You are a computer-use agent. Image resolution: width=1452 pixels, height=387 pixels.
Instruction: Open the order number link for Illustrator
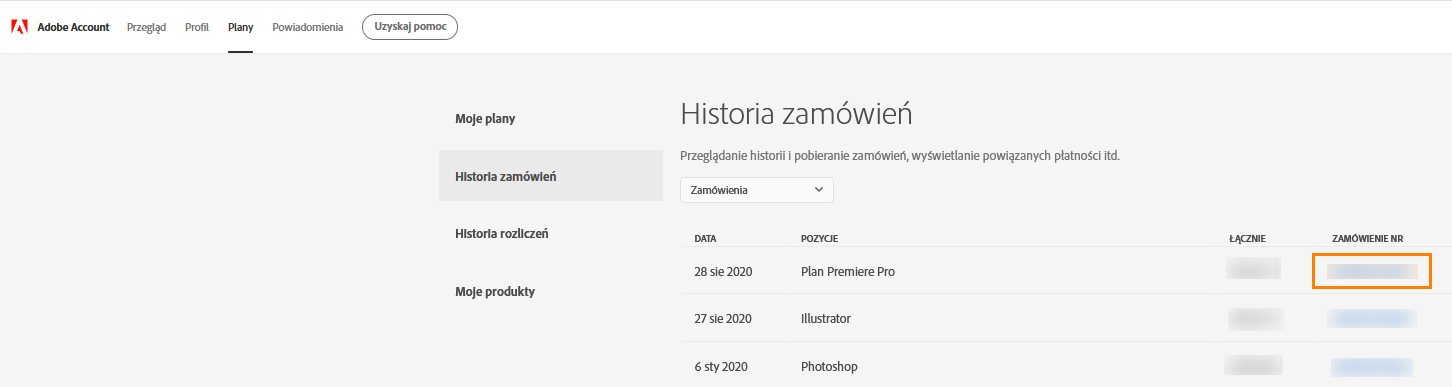click(1371, 319)
